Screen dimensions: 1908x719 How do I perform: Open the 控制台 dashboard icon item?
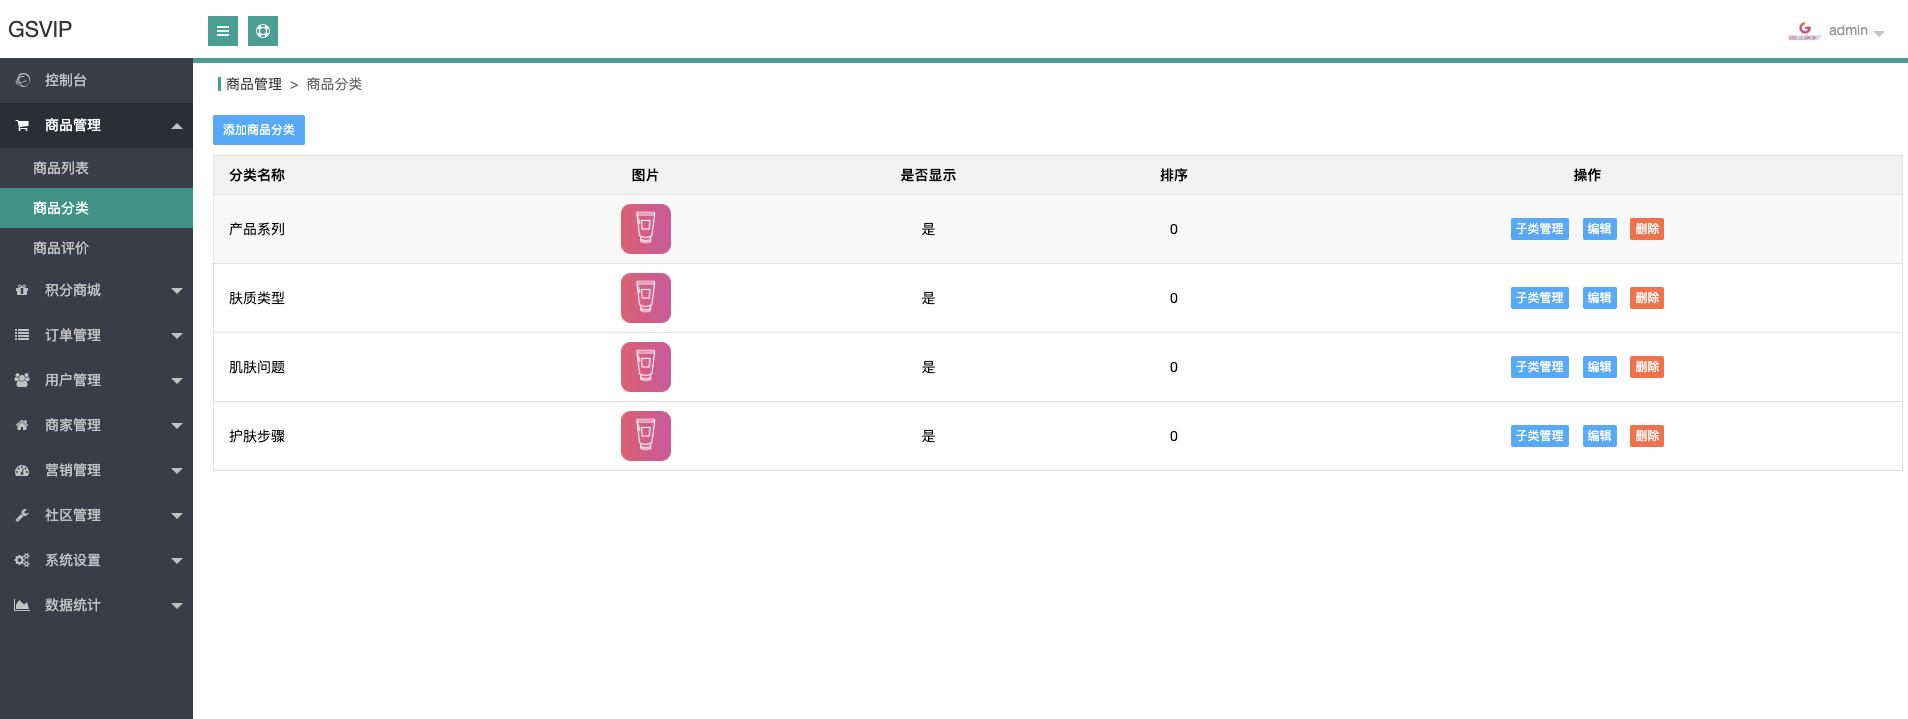click(x=22, y=80)
